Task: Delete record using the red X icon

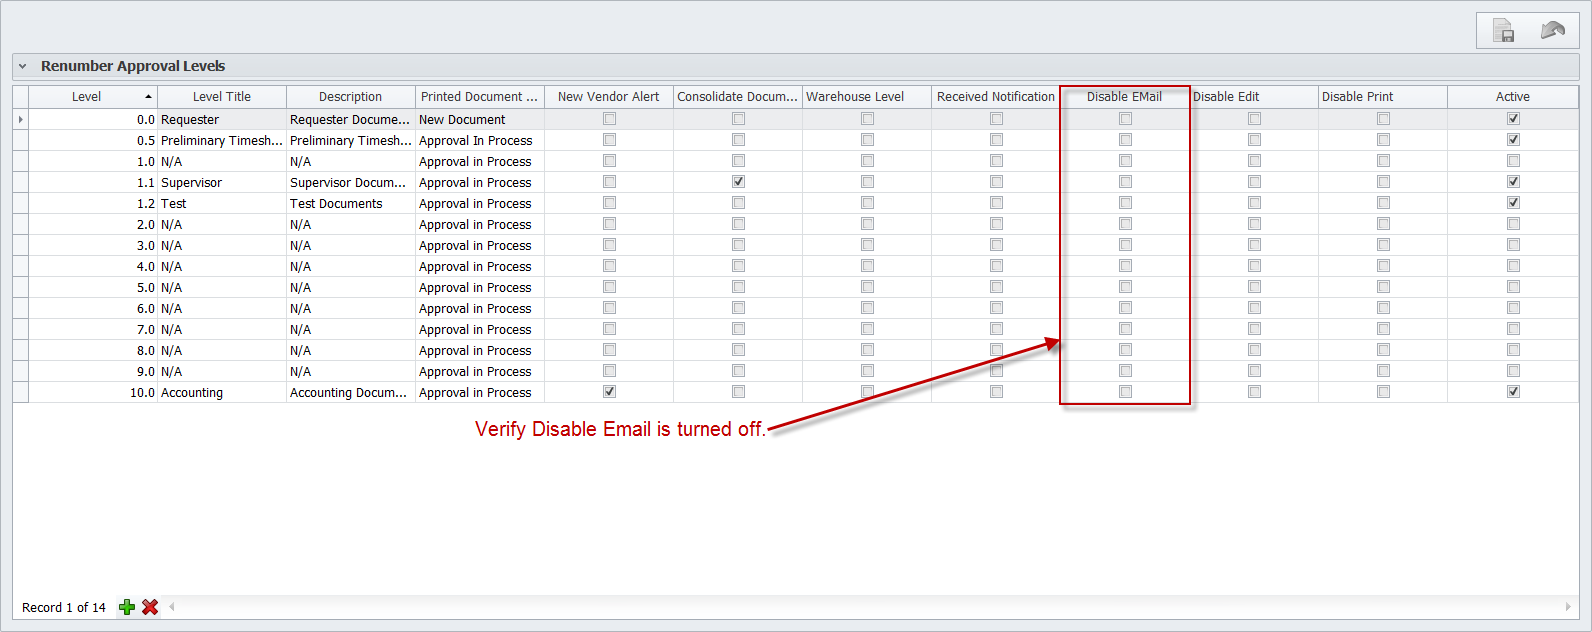Action: coord(150,607)
